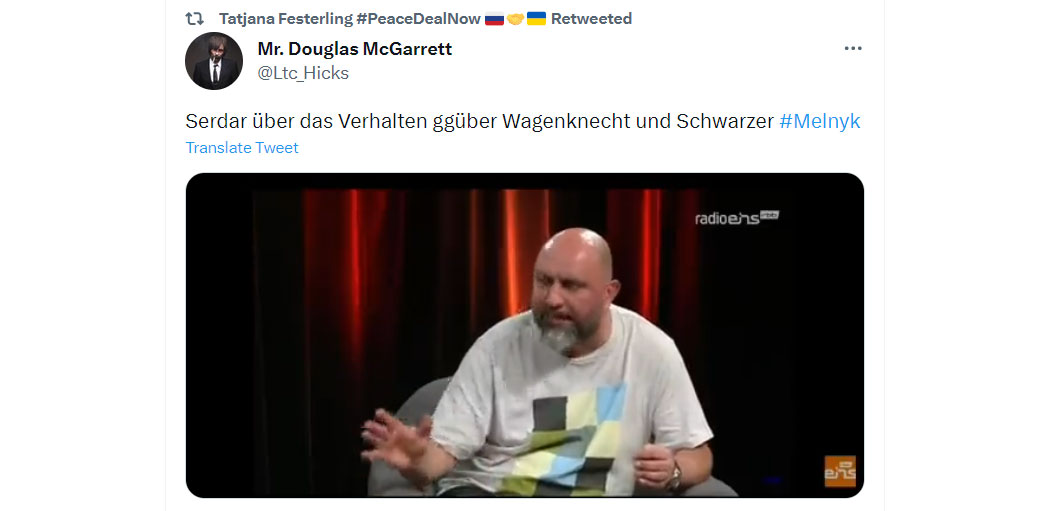This screenshot has width=1050, height=511.
Task: Click the retweet arrows icon
Action: click(x=194, y=19)
